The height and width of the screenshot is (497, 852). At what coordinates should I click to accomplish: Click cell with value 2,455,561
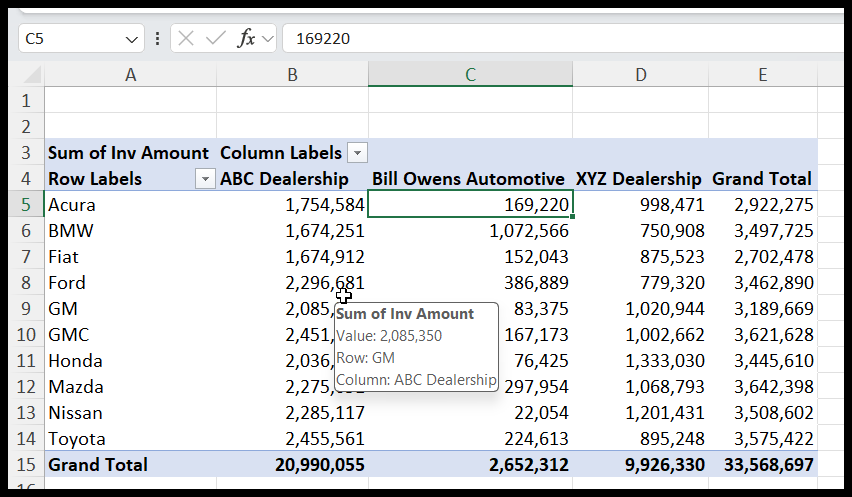(x=292, y=439)
